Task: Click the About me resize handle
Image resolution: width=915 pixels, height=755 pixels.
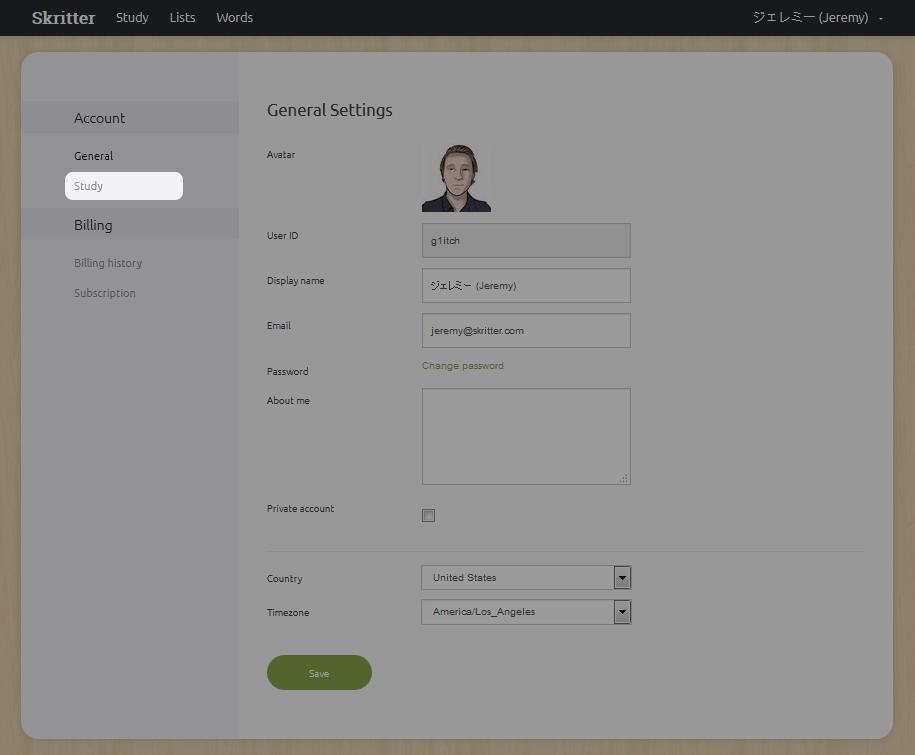Action: [624, 478]
